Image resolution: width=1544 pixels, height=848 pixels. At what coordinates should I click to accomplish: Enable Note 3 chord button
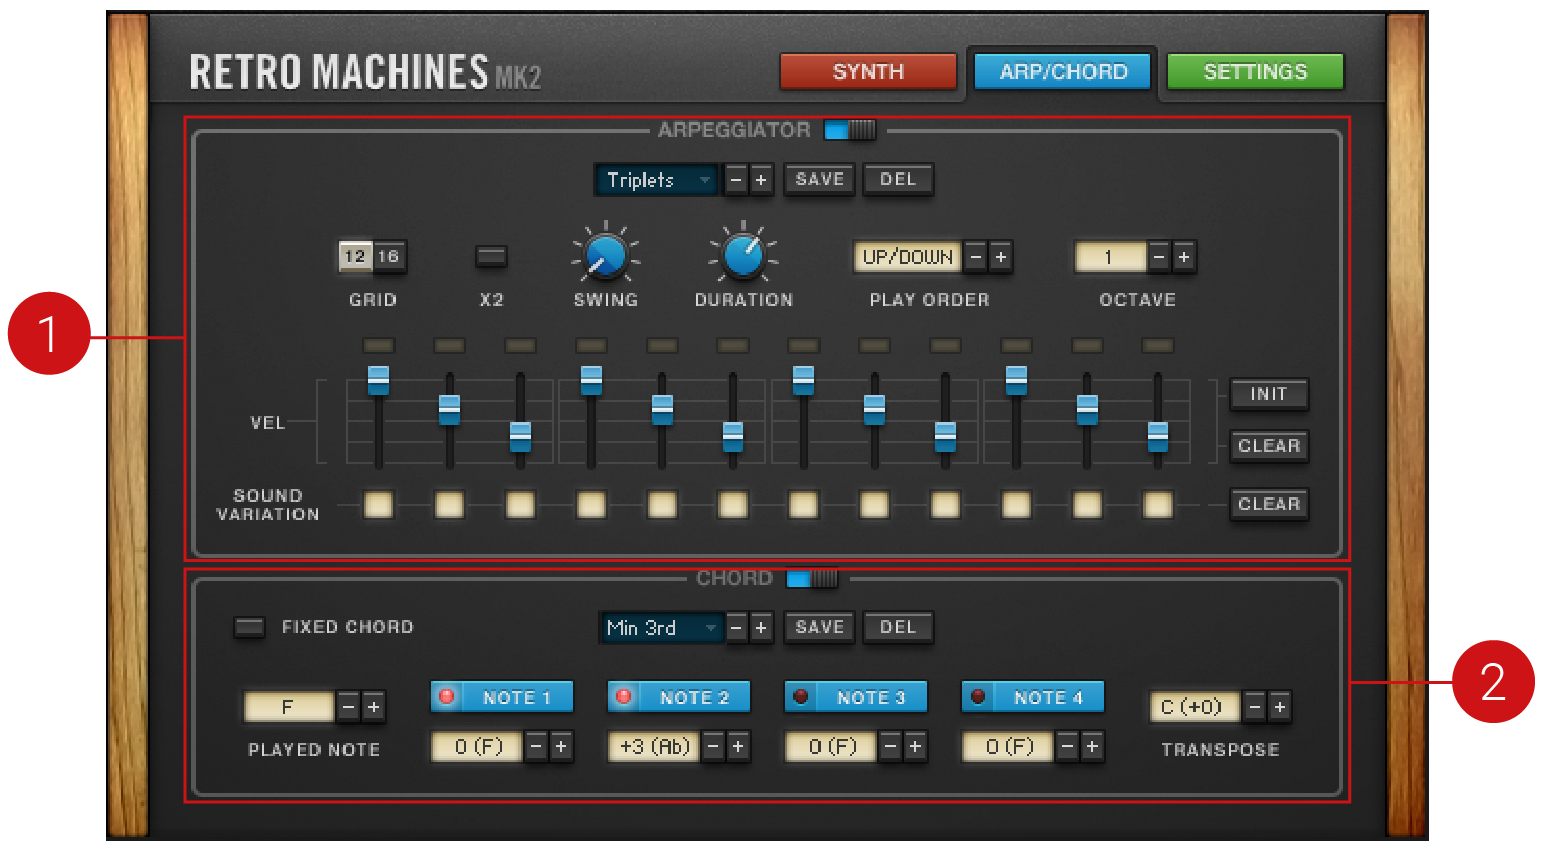856,697
